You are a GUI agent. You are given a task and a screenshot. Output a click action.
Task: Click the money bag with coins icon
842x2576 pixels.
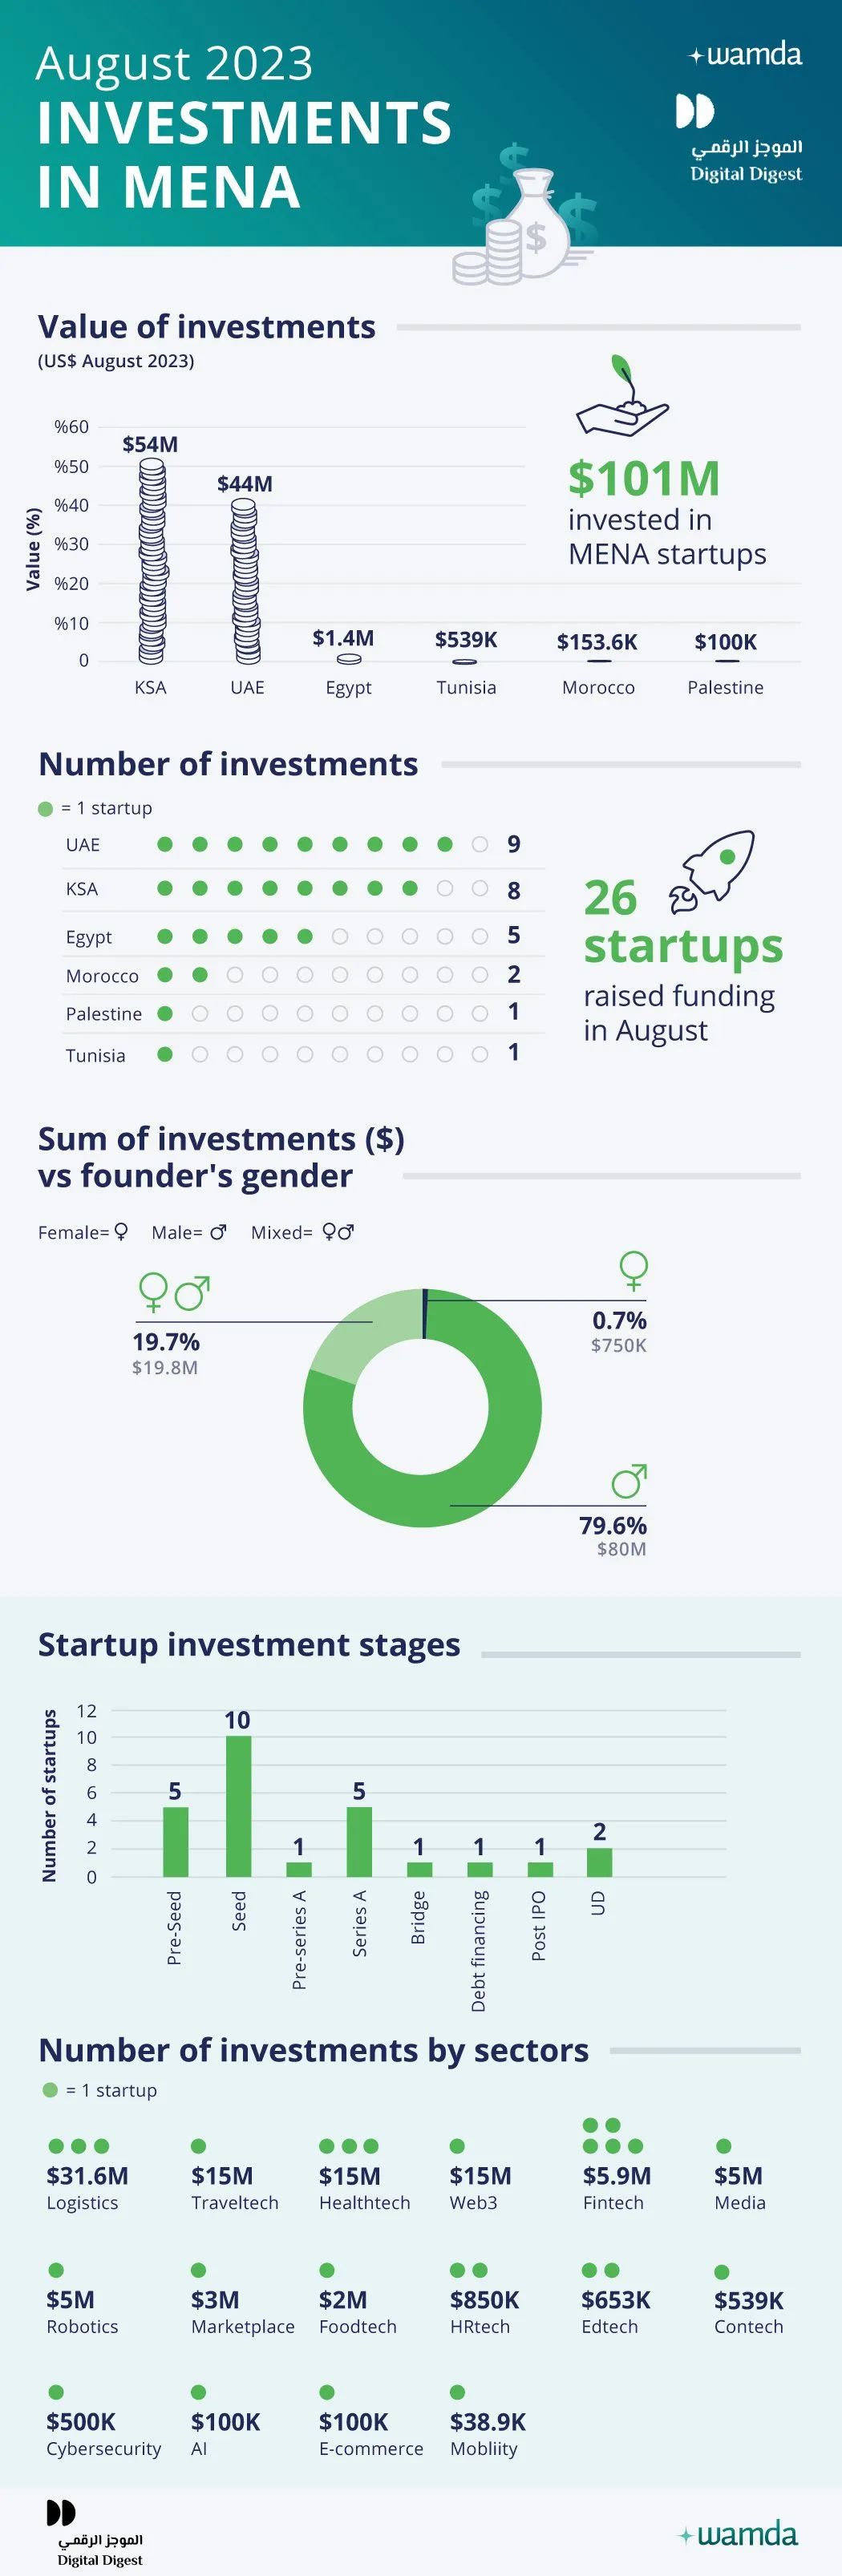525,225
